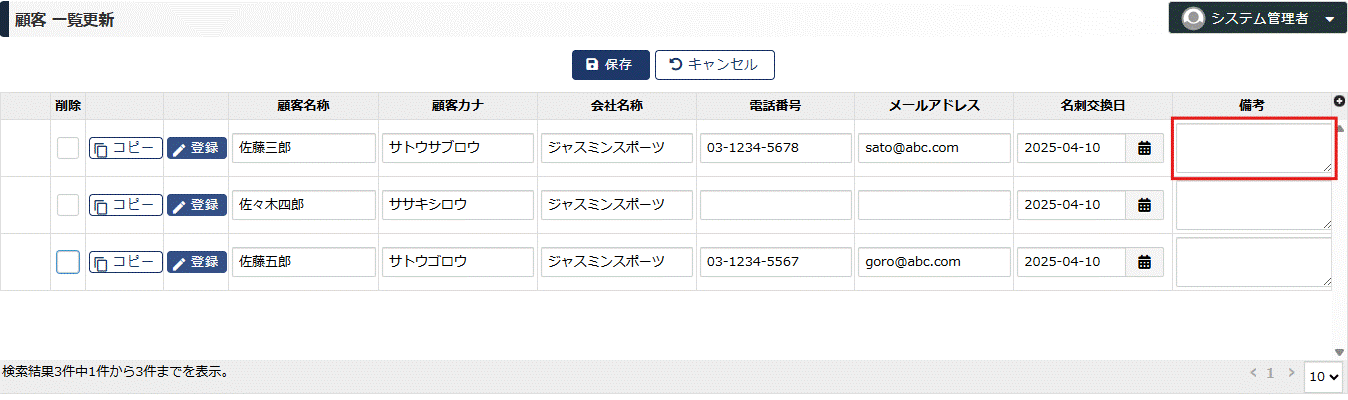The image size is (1348, 400).
Task: Click the コピー button for 佐藤五郎
Action: click(x=126, y=262)
